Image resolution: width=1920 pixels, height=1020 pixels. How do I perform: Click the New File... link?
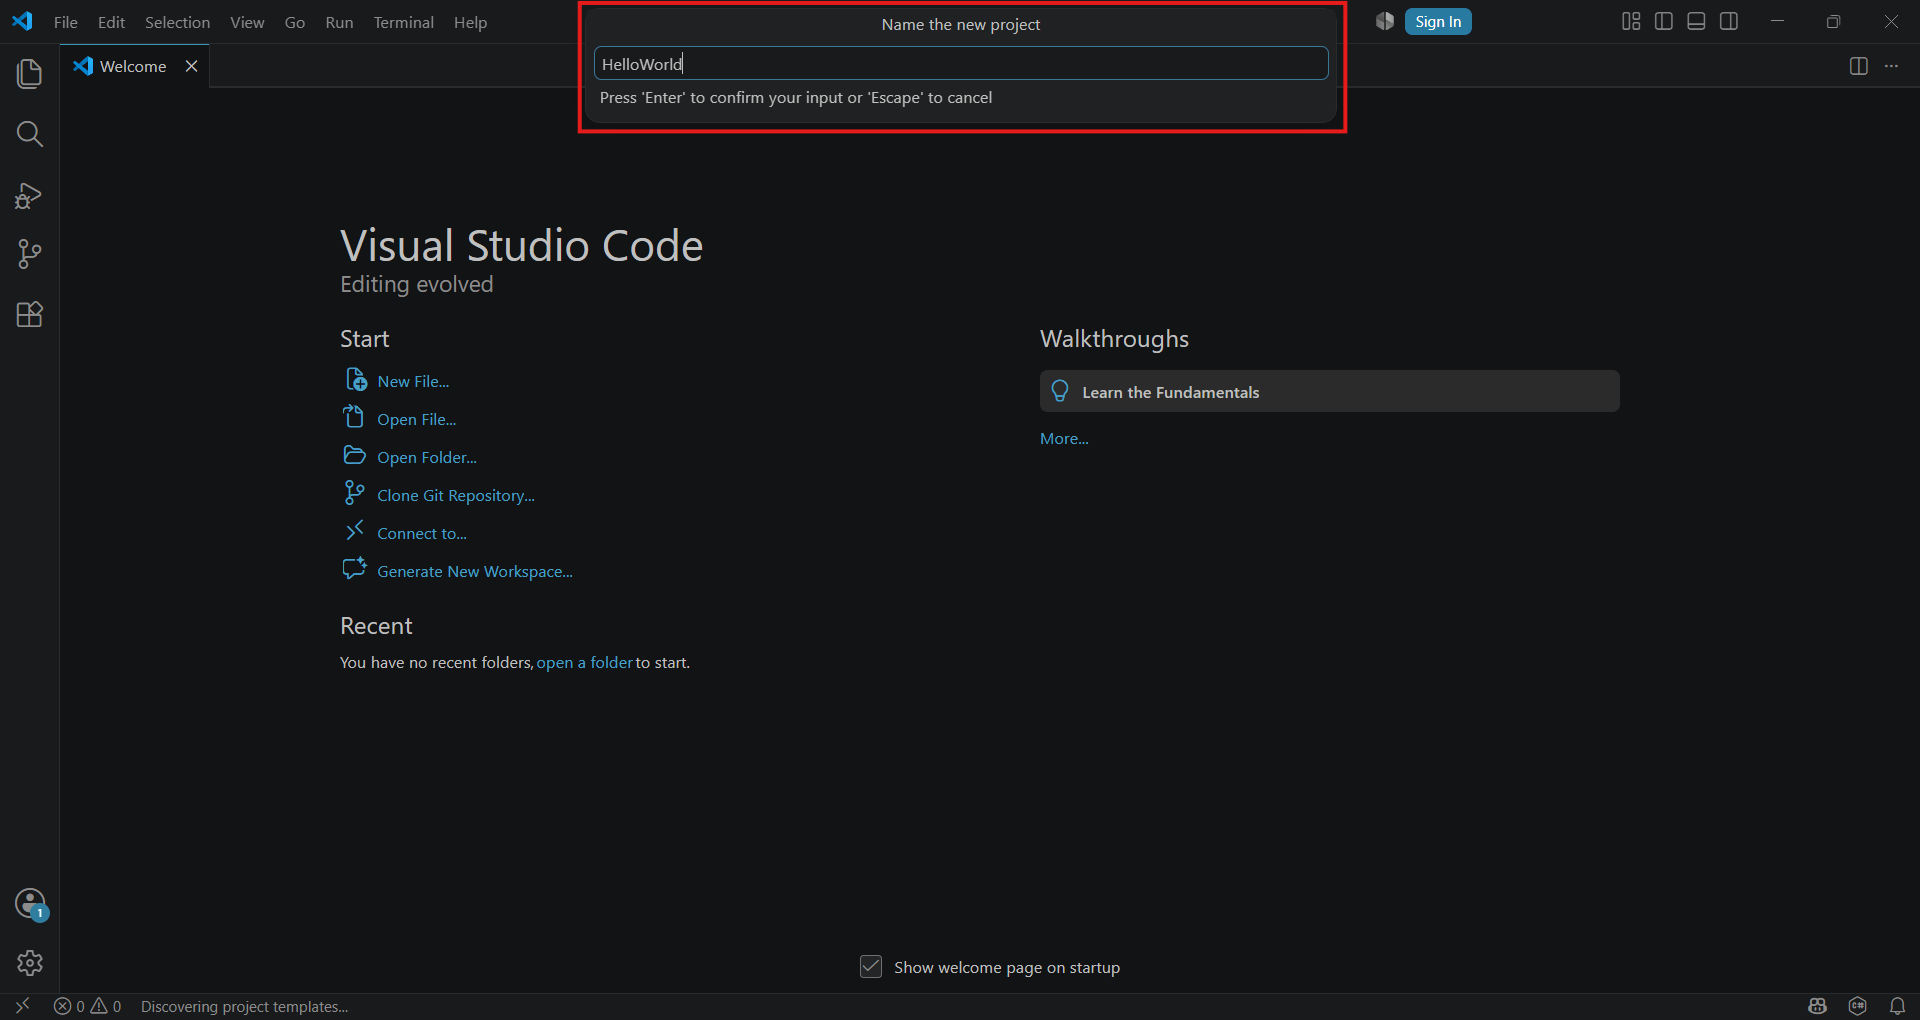click(x=413, y=381)
